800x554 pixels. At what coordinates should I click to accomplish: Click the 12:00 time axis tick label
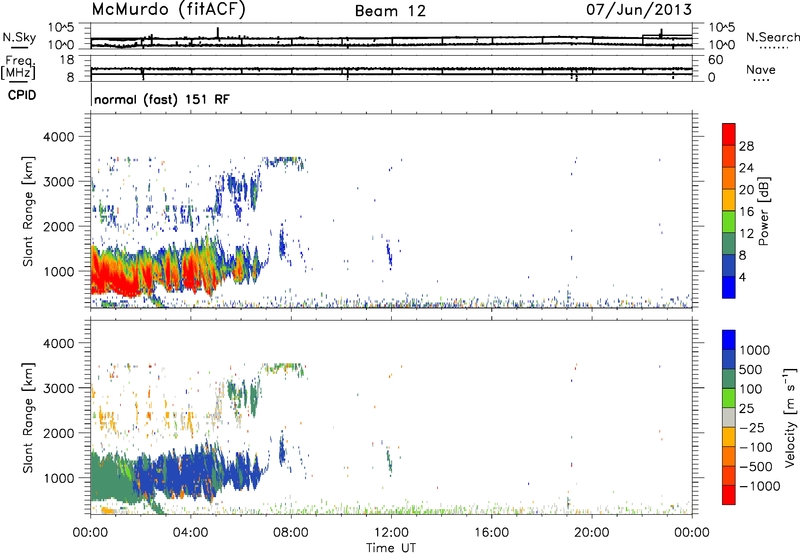click(x=391, y=533)
